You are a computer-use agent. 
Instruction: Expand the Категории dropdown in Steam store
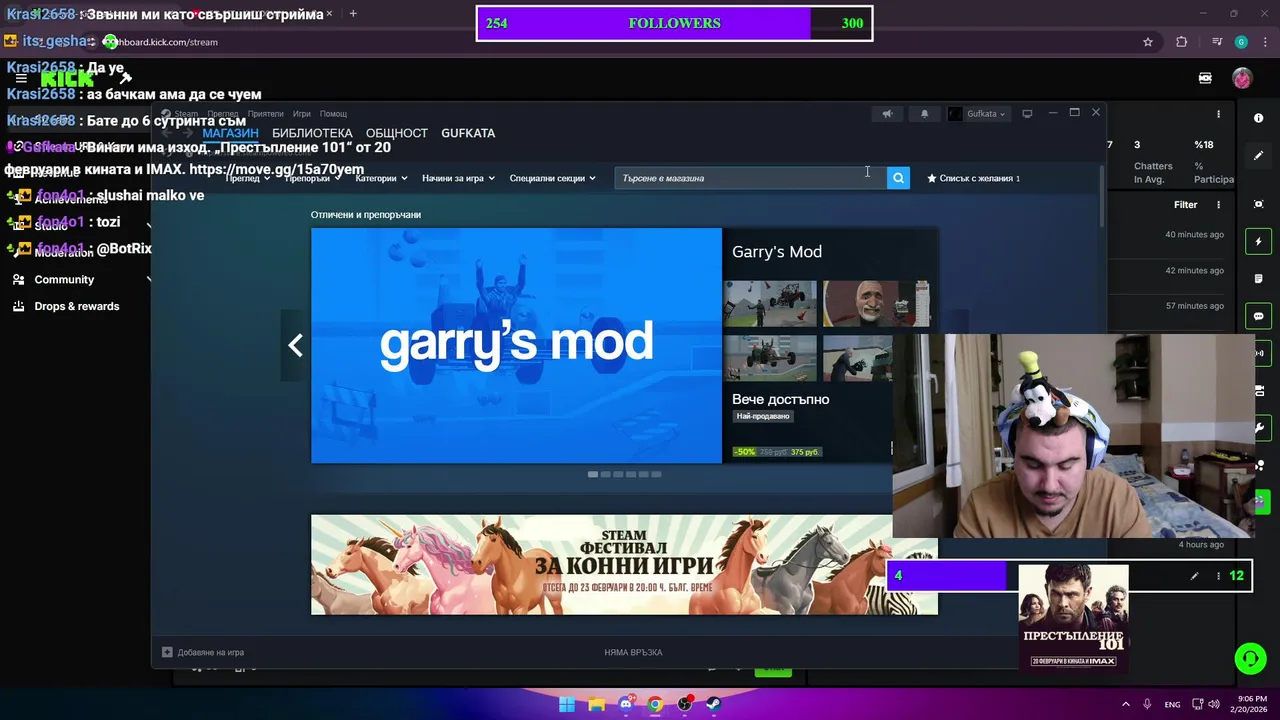(381, 178)
